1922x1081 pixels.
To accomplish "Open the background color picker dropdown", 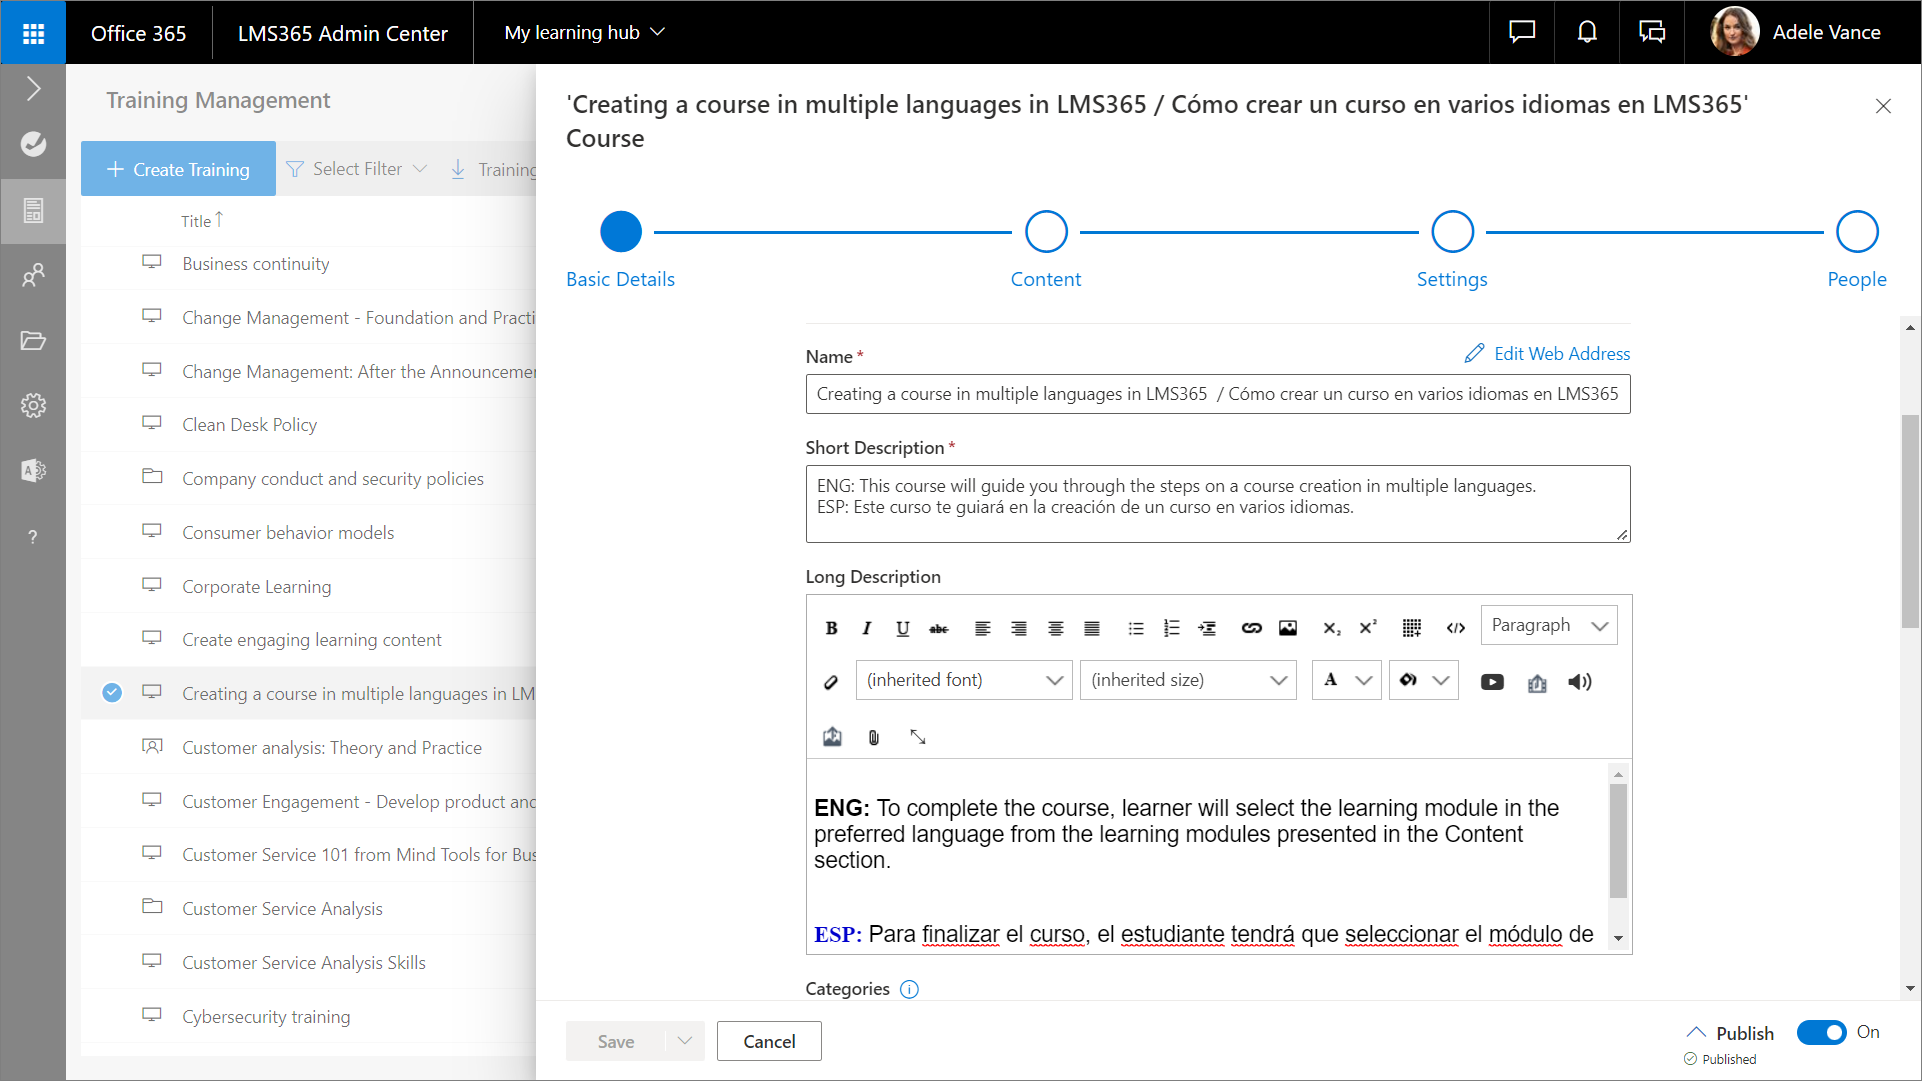I will pos(1440,680).
